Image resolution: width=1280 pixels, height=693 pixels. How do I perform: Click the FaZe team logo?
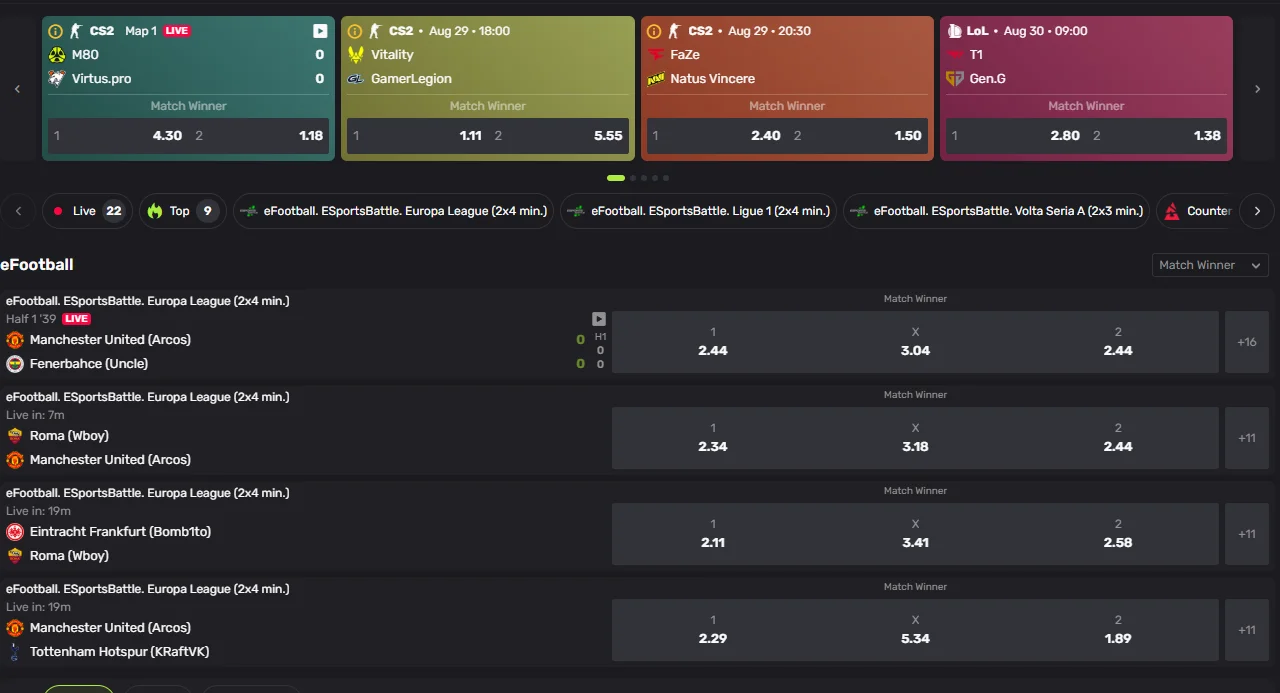tap(656, 55)
